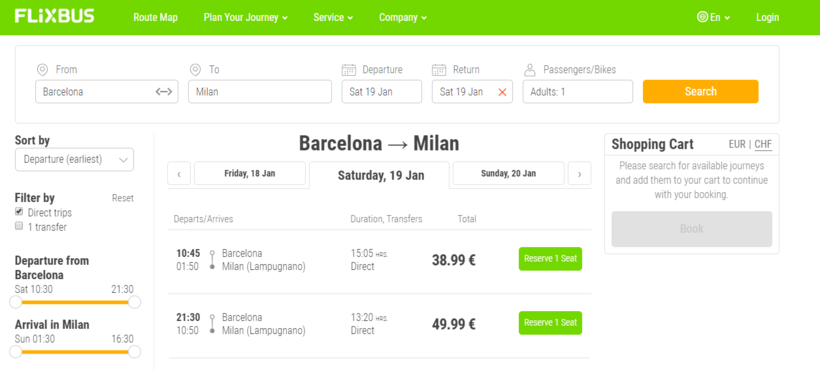Screen dimensions: 820x370
Task: Open the Route Map menu item
Action: click(155, 17)
